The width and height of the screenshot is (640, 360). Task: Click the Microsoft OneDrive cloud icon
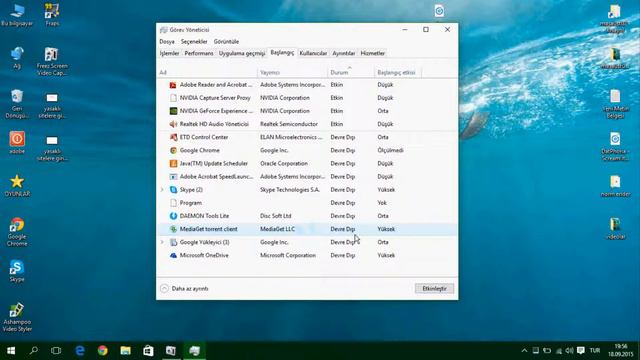click(x=173, y=255)
